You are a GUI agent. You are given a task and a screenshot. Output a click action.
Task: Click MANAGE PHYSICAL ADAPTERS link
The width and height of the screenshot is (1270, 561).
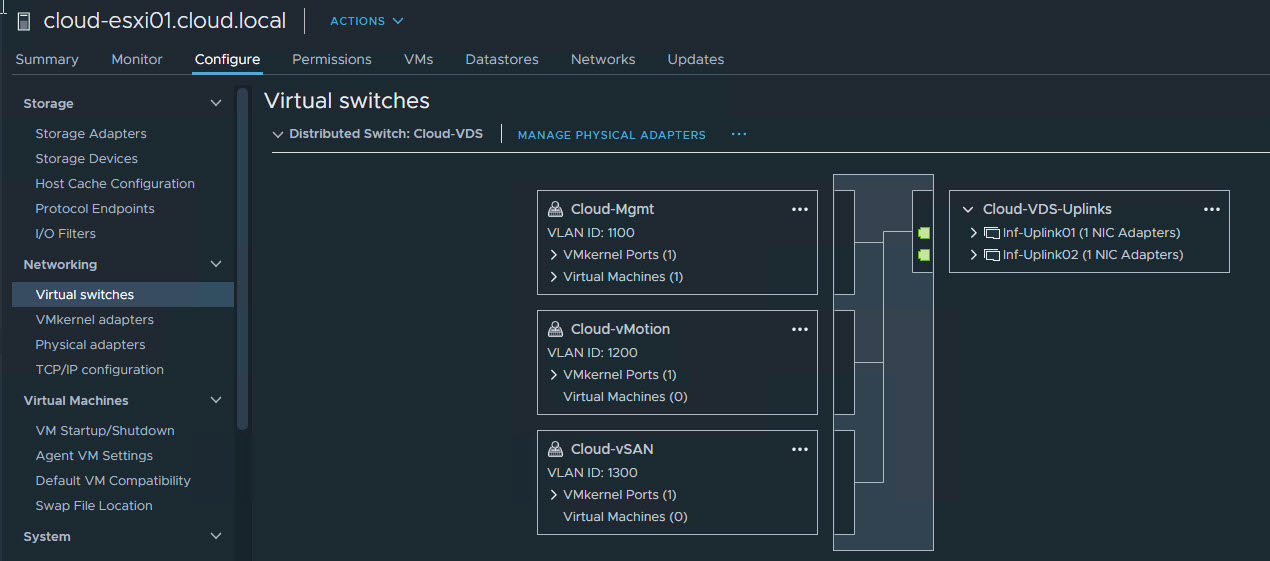click(x=611, y=135)
